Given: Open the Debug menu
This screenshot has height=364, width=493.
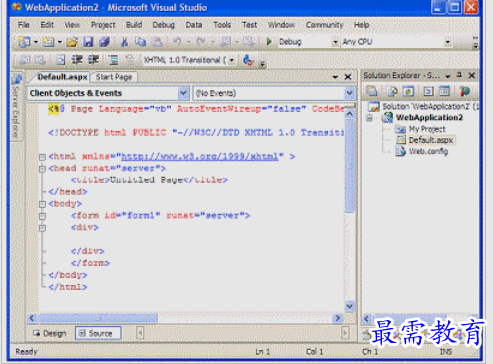Looking at the screenshot, I should [x=164, y=25].
